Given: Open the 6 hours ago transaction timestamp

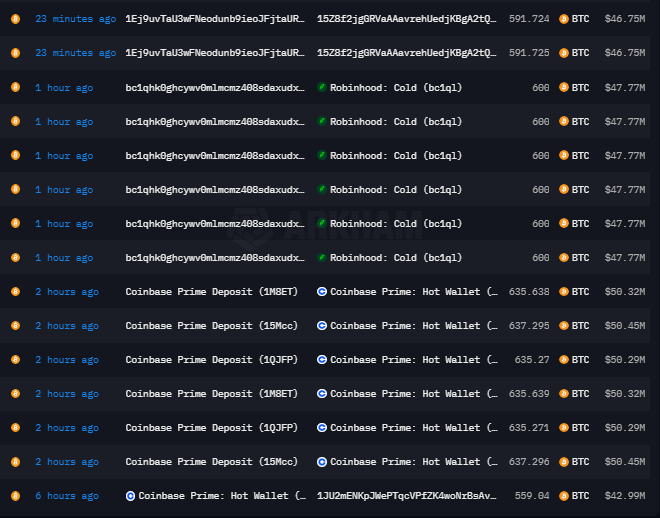Looking at the screenshot, I should pos(67,496).
